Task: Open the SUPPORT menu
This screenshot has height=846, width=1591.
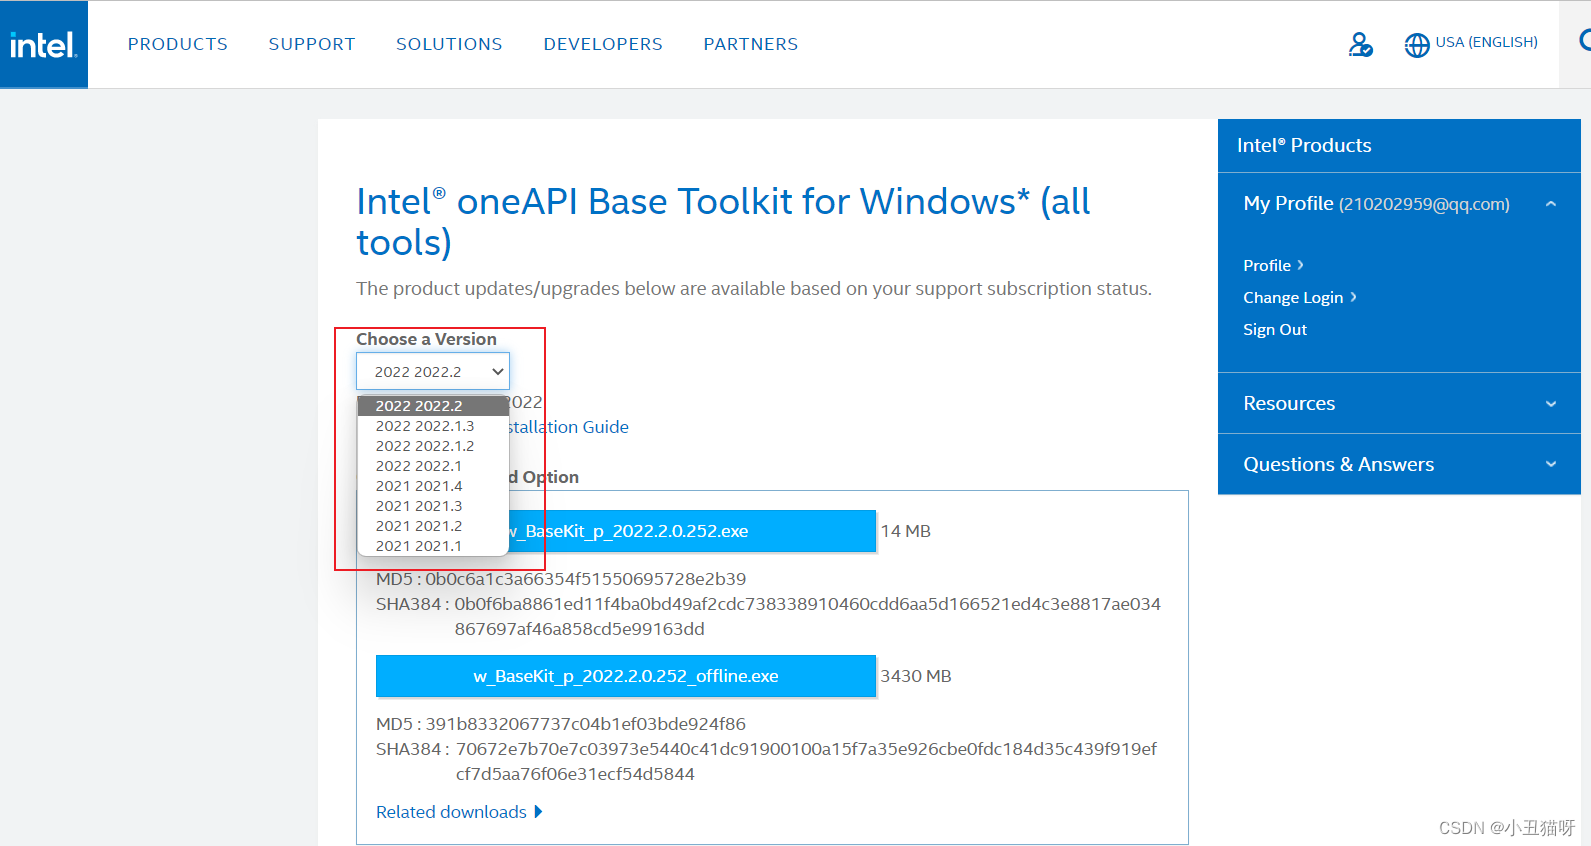Action: [x=312, y=44]
